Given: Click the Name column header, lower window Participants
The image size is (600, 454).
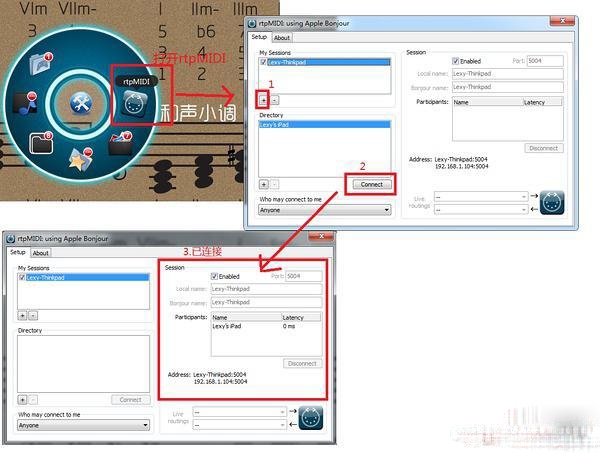Looking at the screenshot, I should pyautogui.click(x=246, y=317).
